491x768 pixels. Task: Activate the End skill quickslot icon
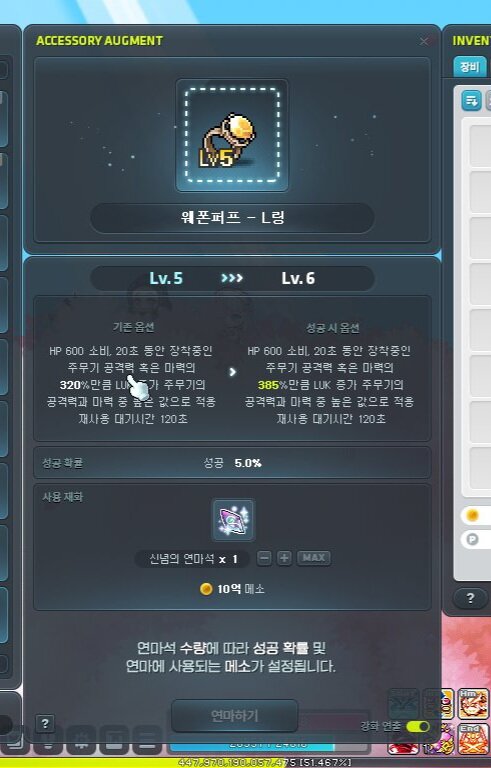pos(473,739)
